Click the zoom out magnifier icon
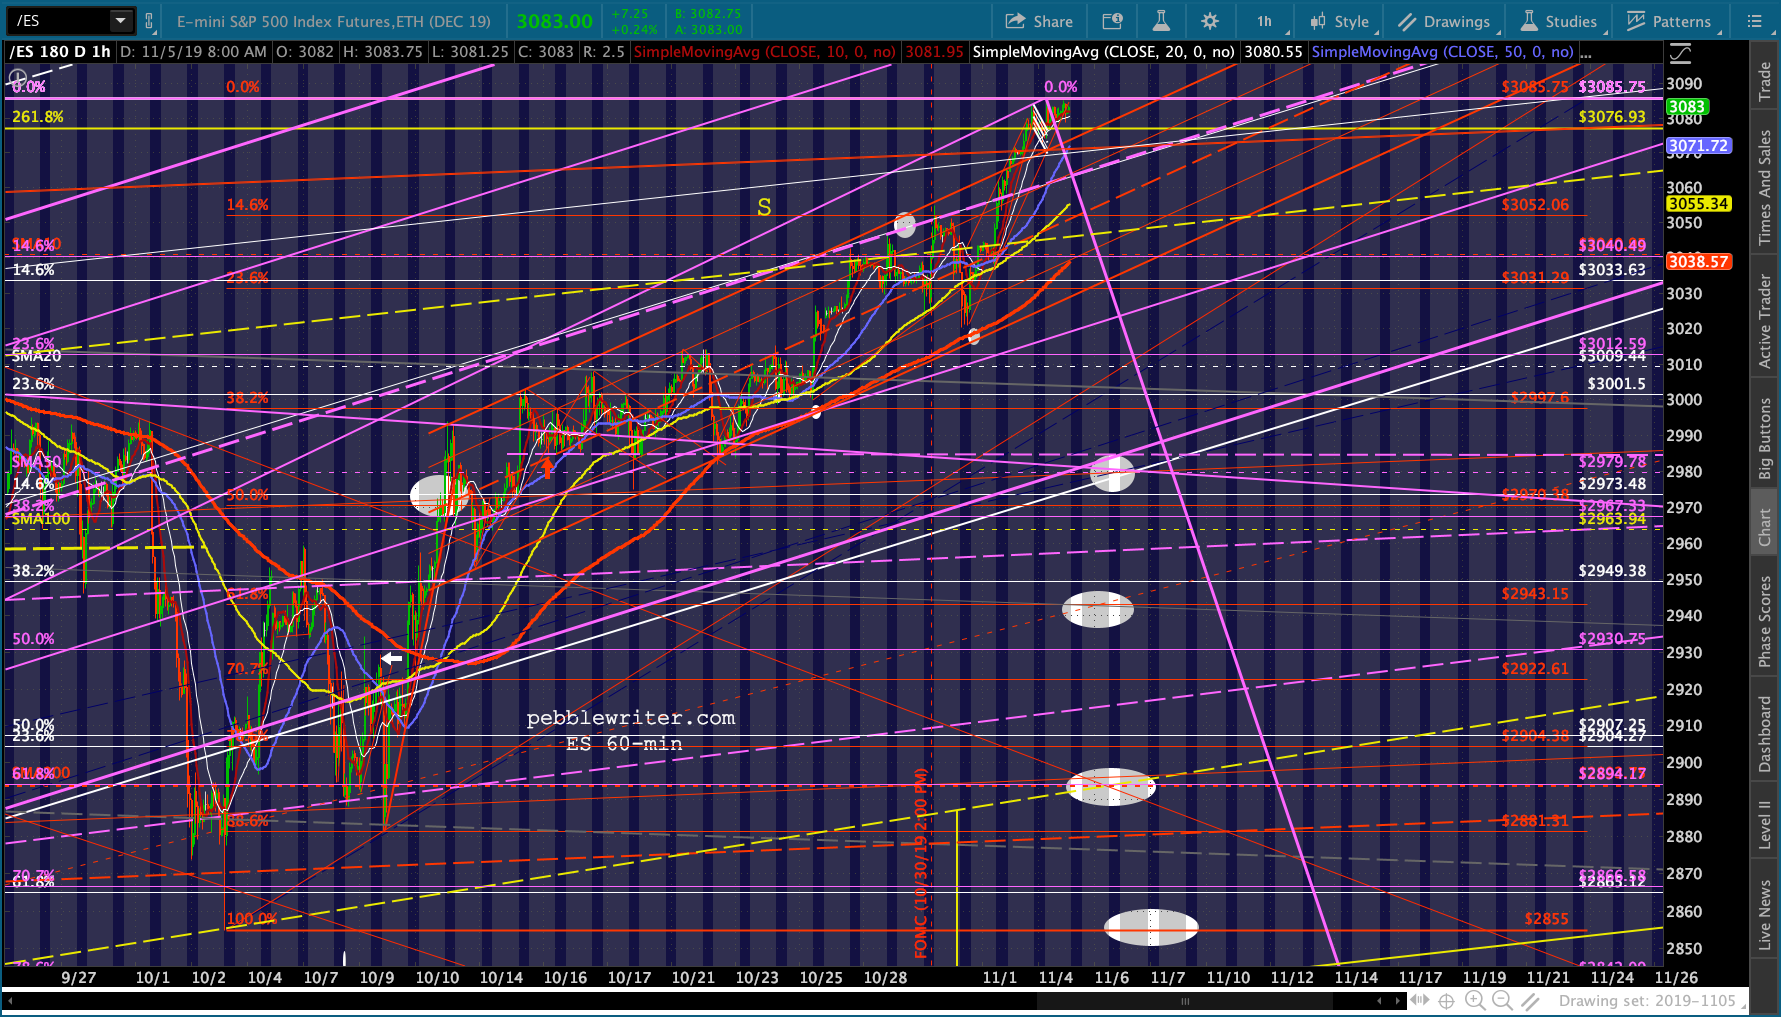 pyautogui.click(x=1502, y=1000)
